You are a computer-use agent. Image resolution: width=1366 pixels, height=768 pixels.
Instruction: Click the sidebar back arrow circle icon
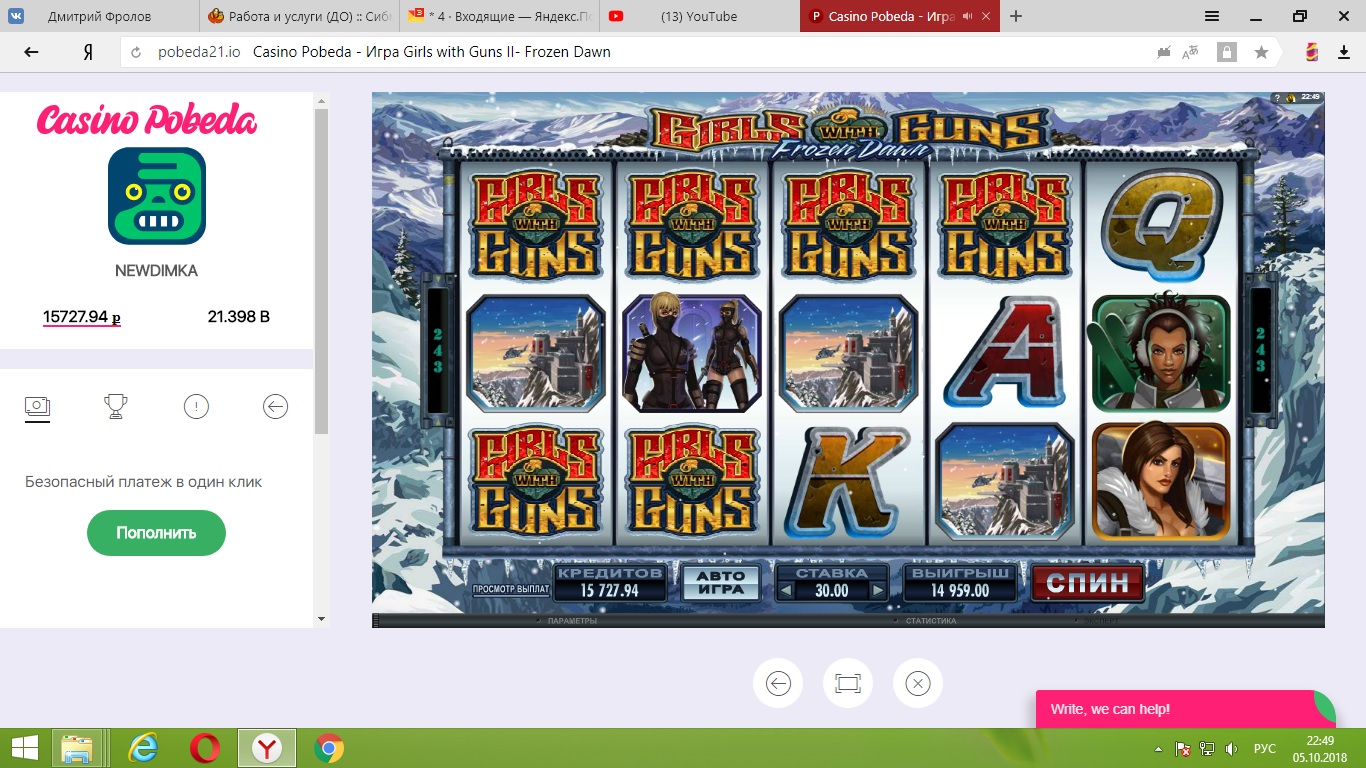(x=275, y=406)
